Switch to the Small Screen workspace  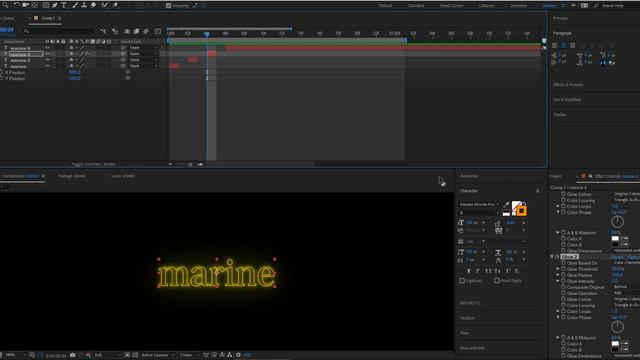point(451,6)
